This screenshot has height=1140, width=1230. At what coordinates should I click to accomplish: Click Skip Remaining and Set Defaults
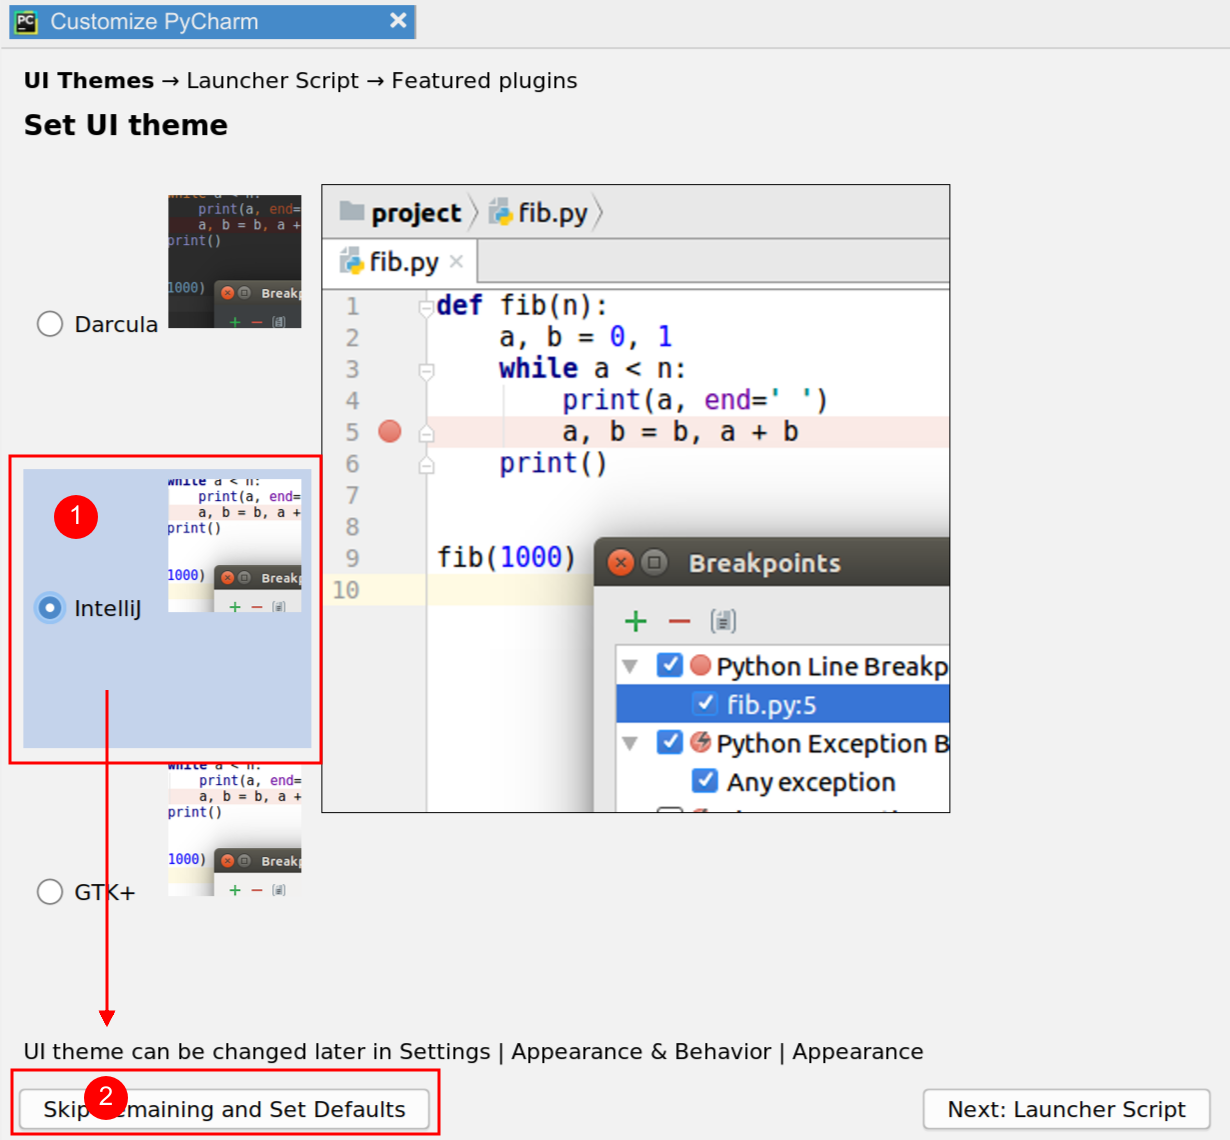tap(225, 1109)
